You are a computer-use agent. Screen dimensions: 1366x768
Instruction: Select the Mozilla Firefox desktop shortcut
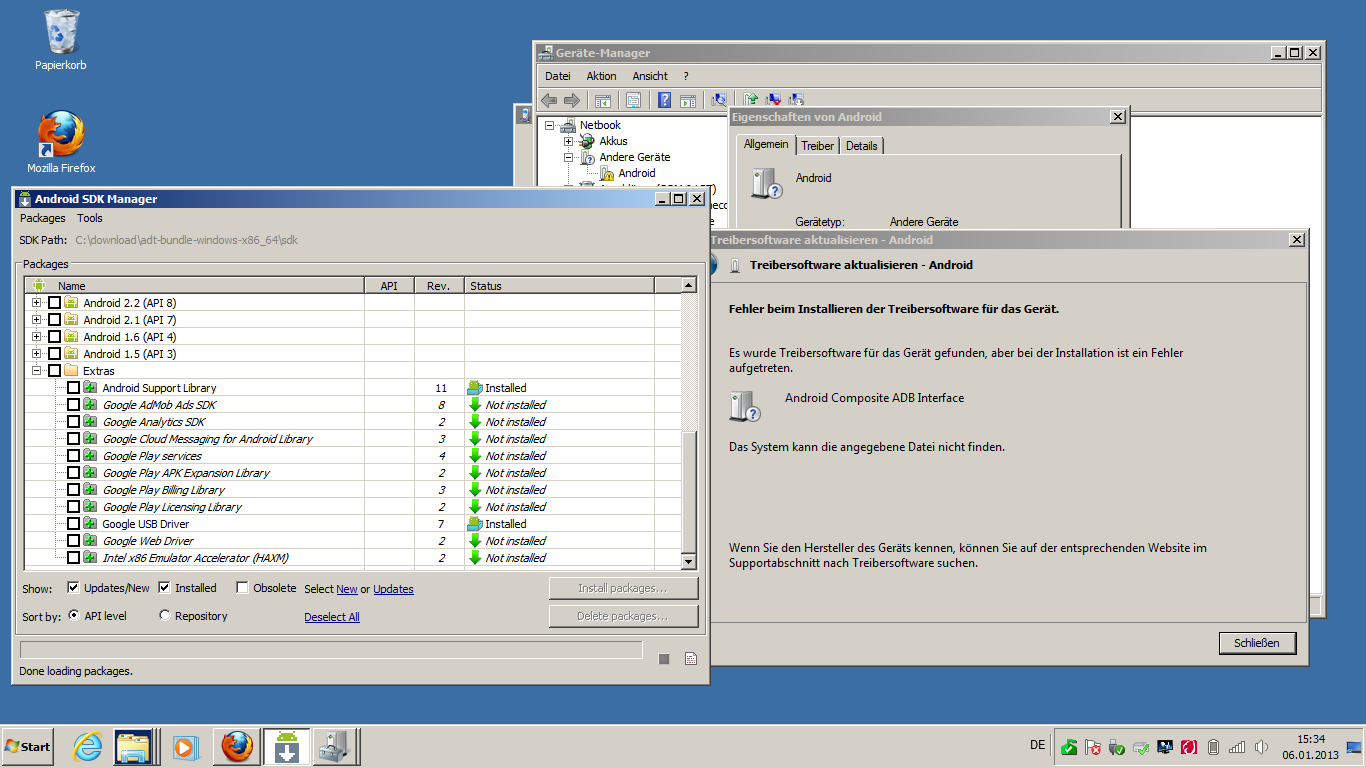click(x=61, y=142)
